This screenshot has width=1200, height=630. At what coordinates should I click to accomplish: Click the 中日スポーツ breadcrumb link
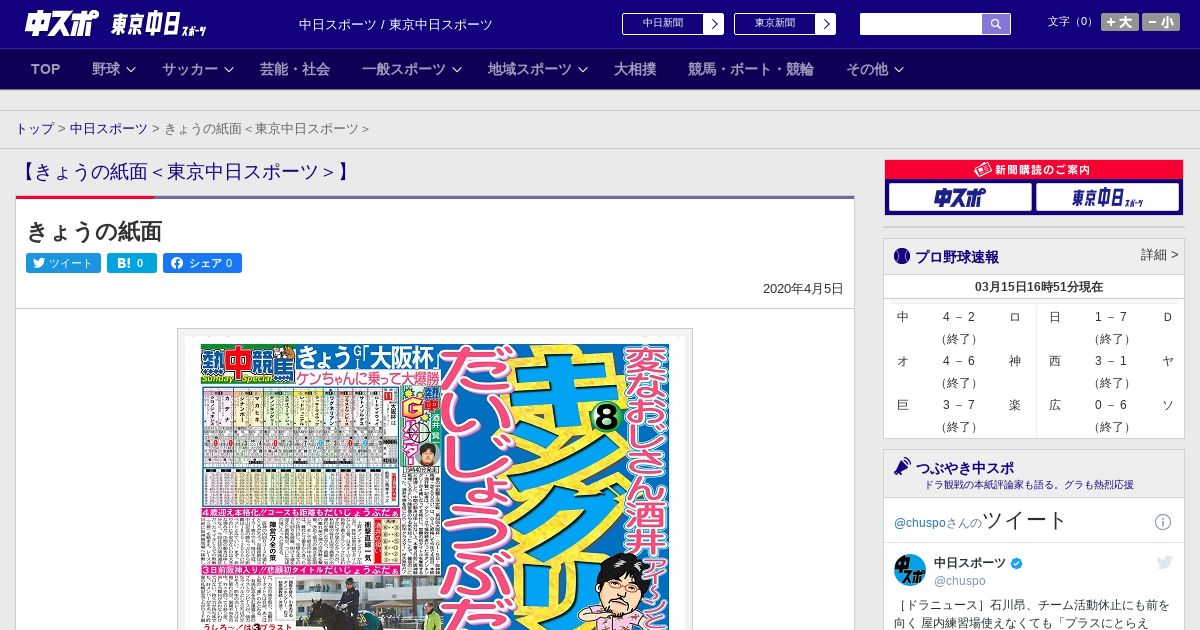coord(109,129)
